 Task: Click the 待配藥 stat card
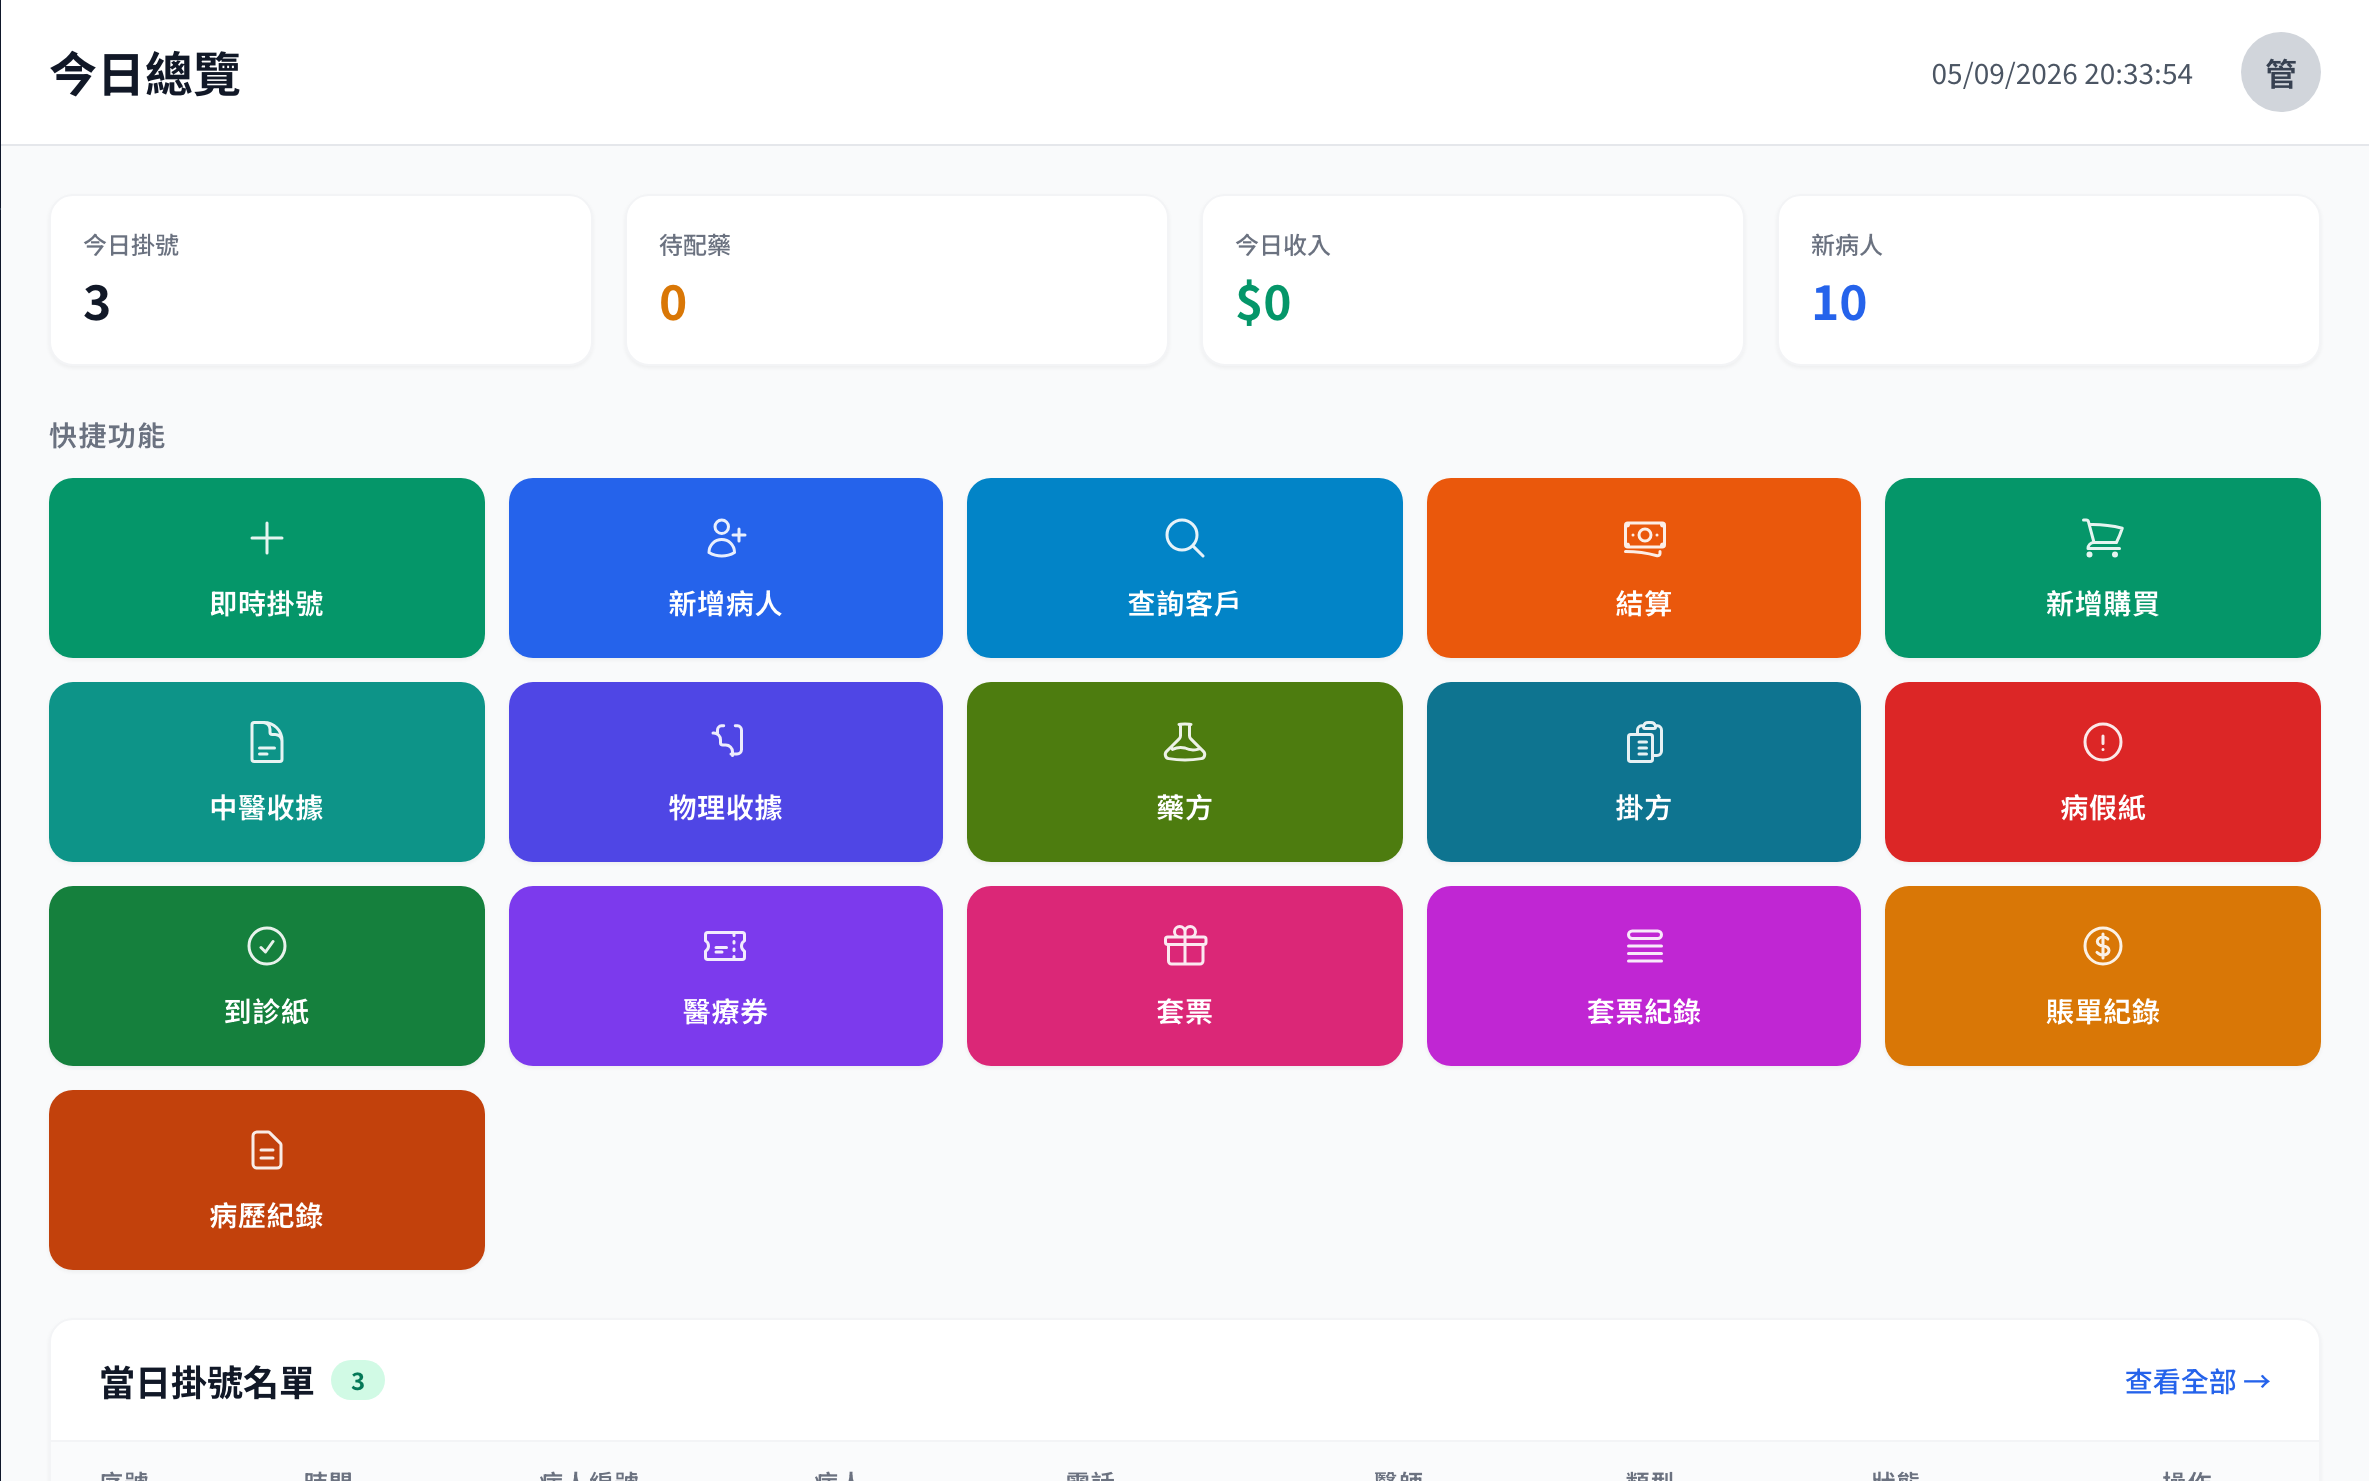pyautogui.click(x=897, y=280)
